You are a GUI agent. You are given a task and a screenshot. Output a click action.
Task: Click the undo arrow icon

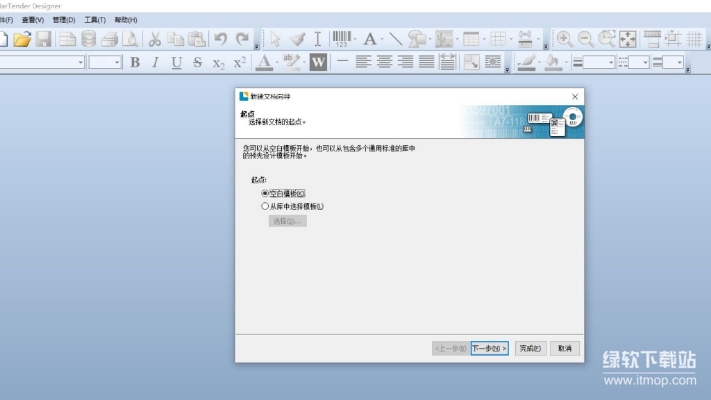tap(220, 39)
